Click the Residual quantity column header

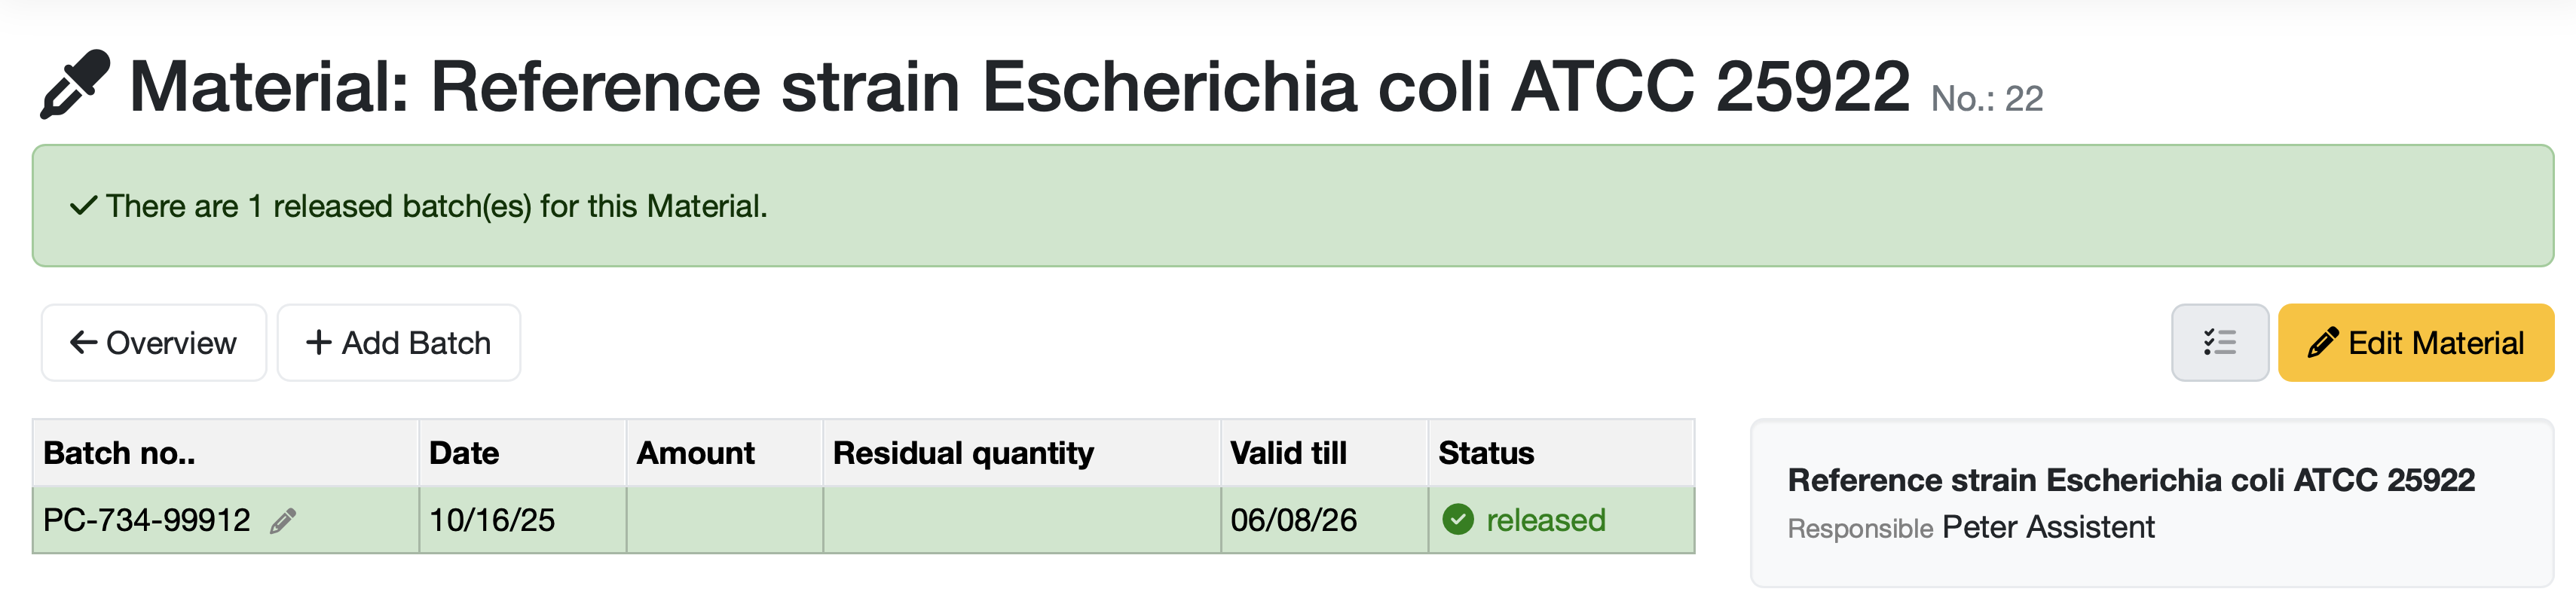(963, 453)
